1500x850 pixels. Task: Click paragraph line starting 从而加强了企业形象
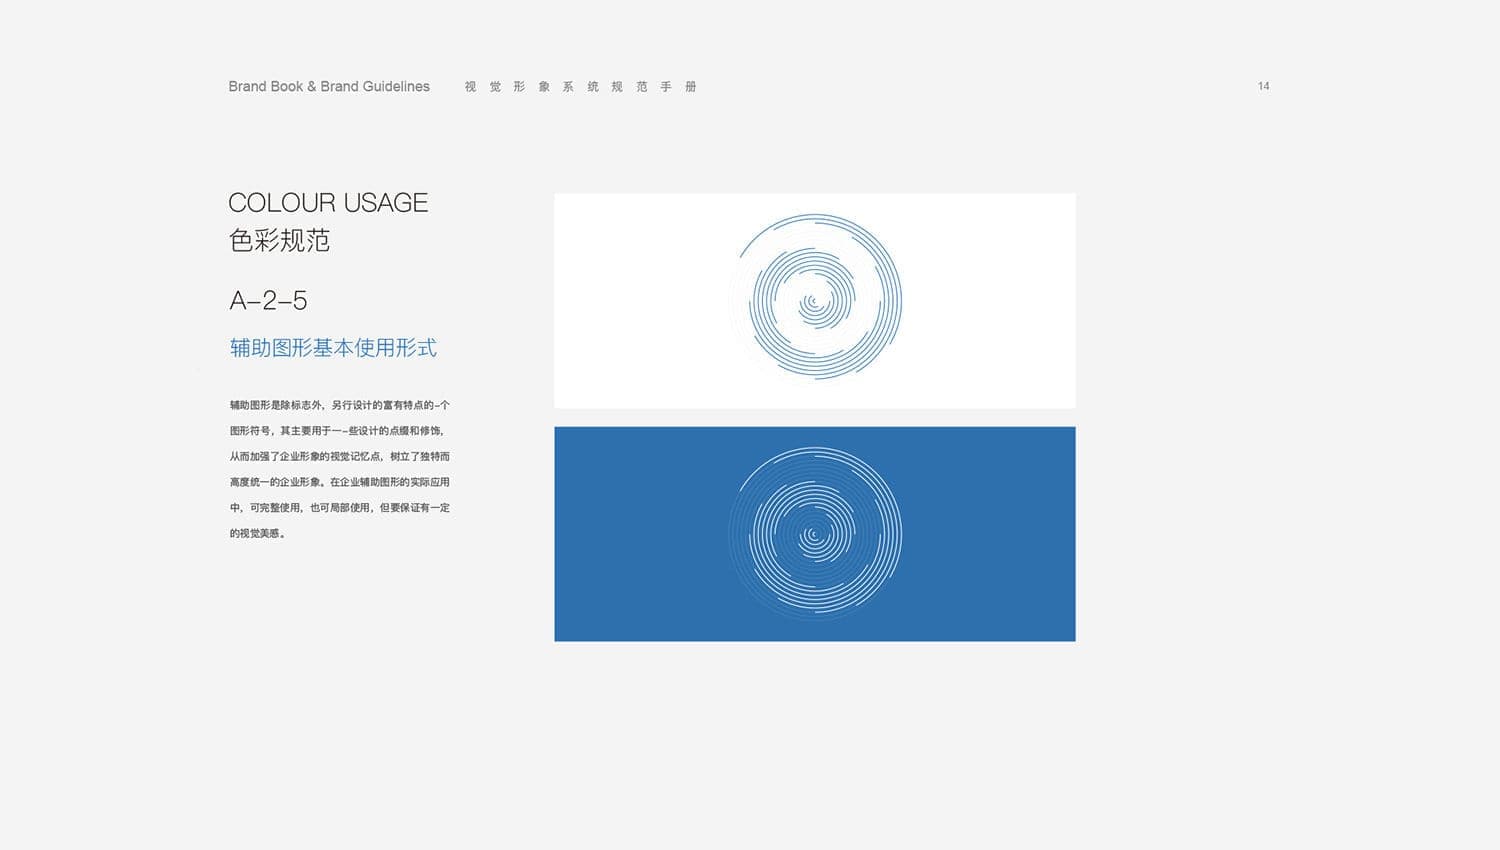[339, 456]
